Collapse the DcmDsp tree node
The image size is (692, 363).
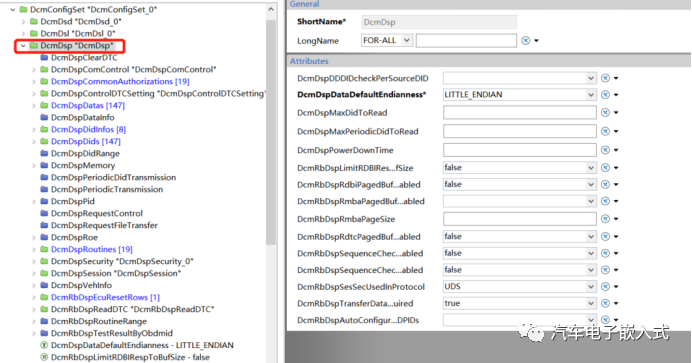pyautogui.click(x=23, y=45)
